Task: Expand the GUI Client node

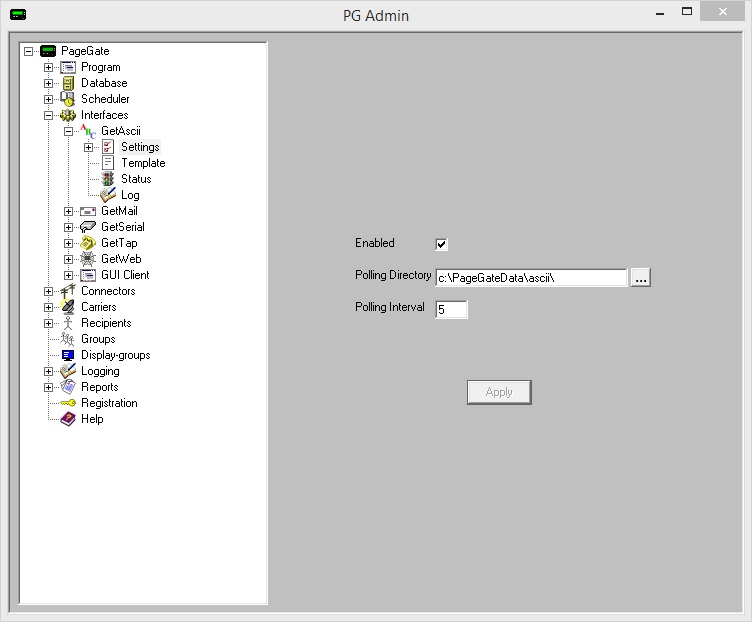Action: coord(69,275)
